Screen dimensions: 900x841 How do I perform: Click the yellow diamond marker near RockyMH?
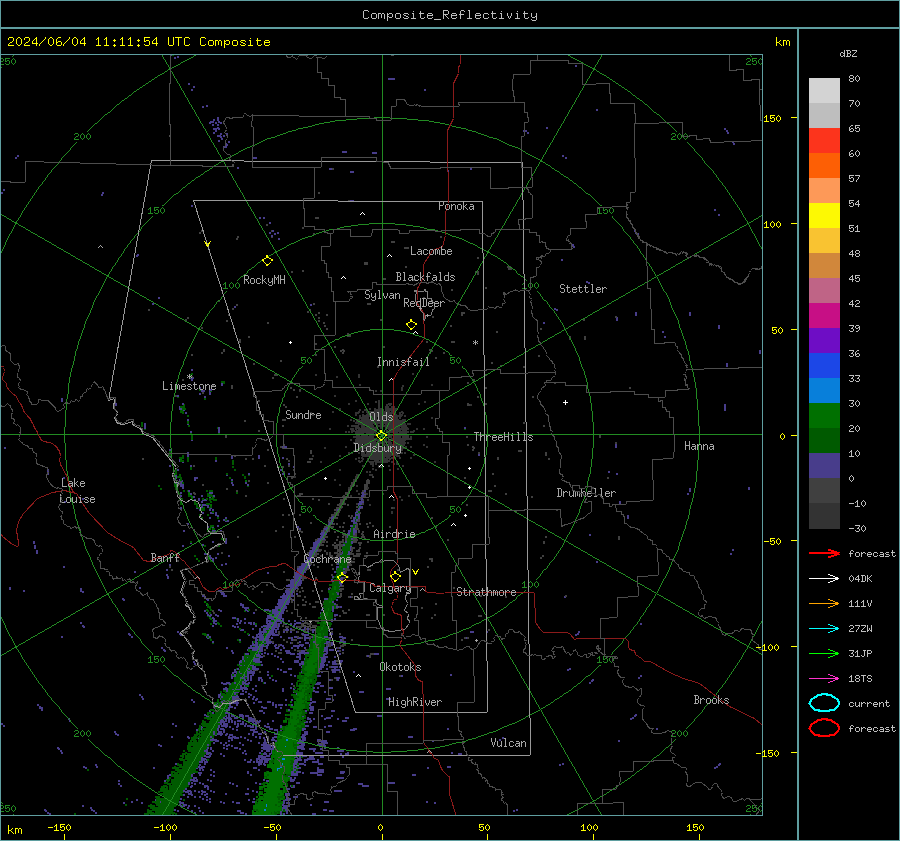[267, 261]
